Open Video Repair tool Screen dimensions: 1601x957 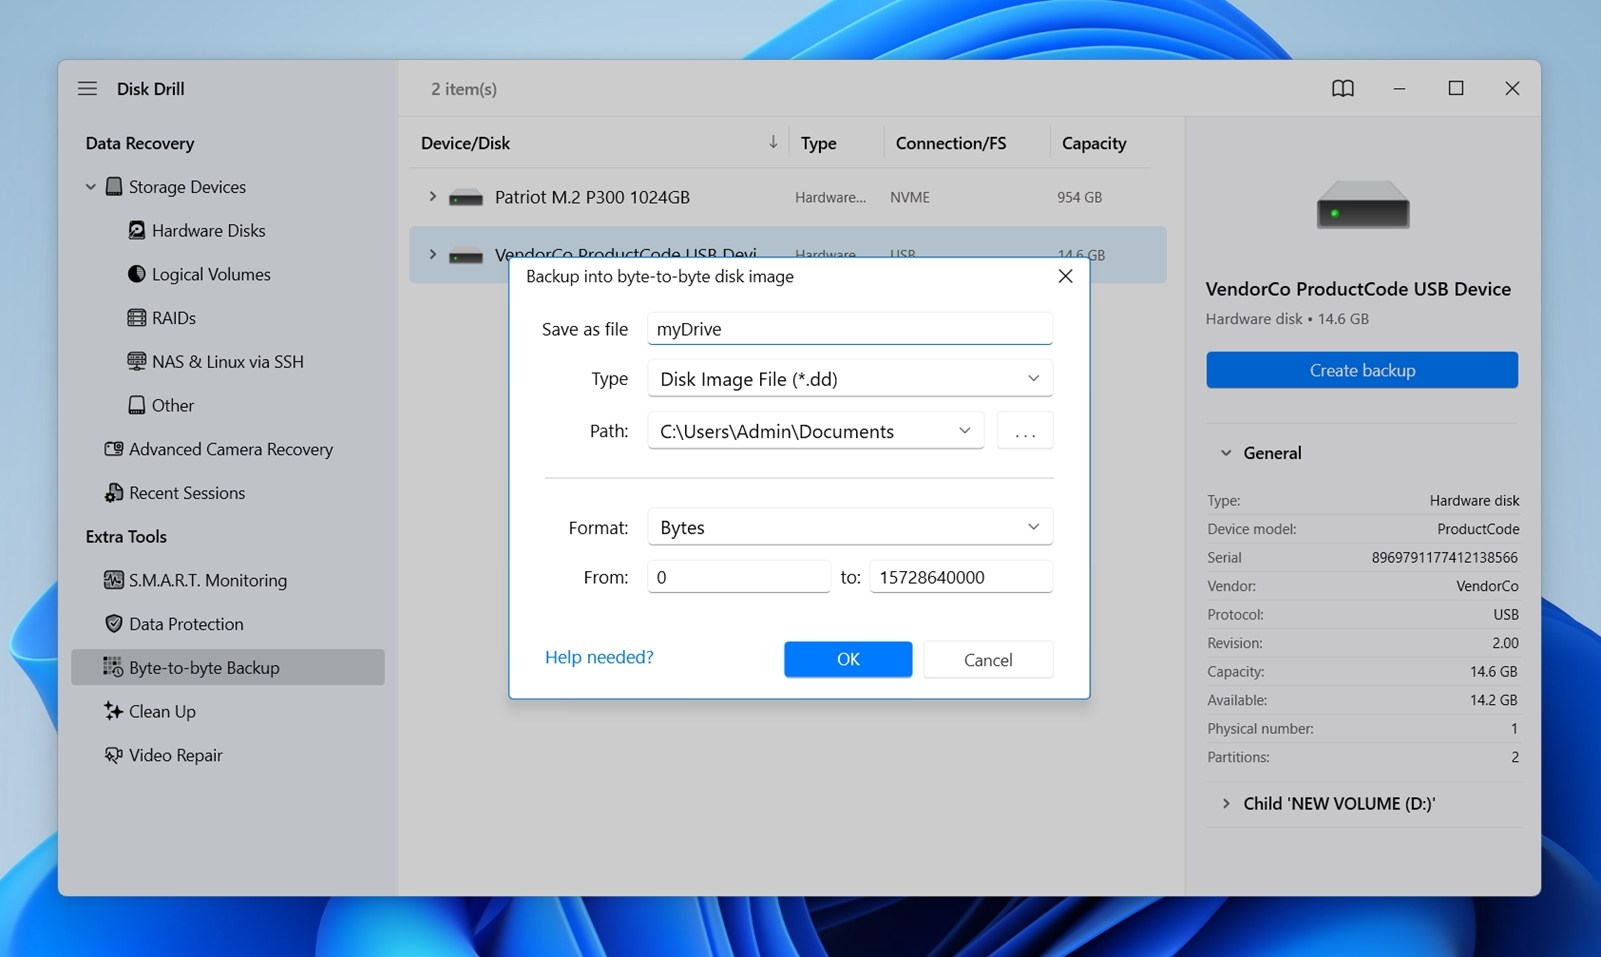pyautogui.click(x=176, y=755)
